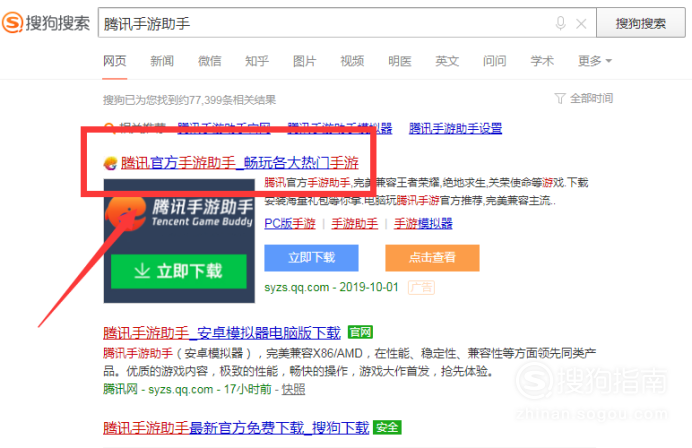The width and height of the screenshot is (692, 448).
Task: Click the blue 立即下载 button
Action: click(x=311, y=258)
